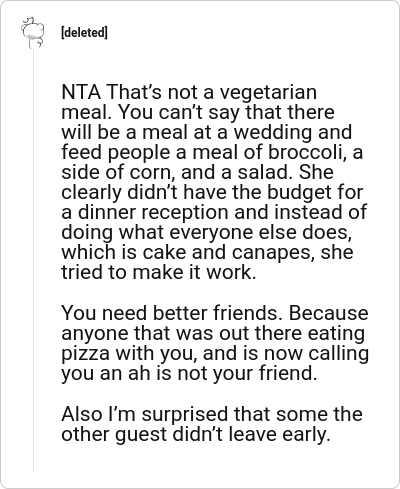This screenshot has height=489, width=400.
Task: Click the word 'surprised' in last paragraph
Action: 185,415
